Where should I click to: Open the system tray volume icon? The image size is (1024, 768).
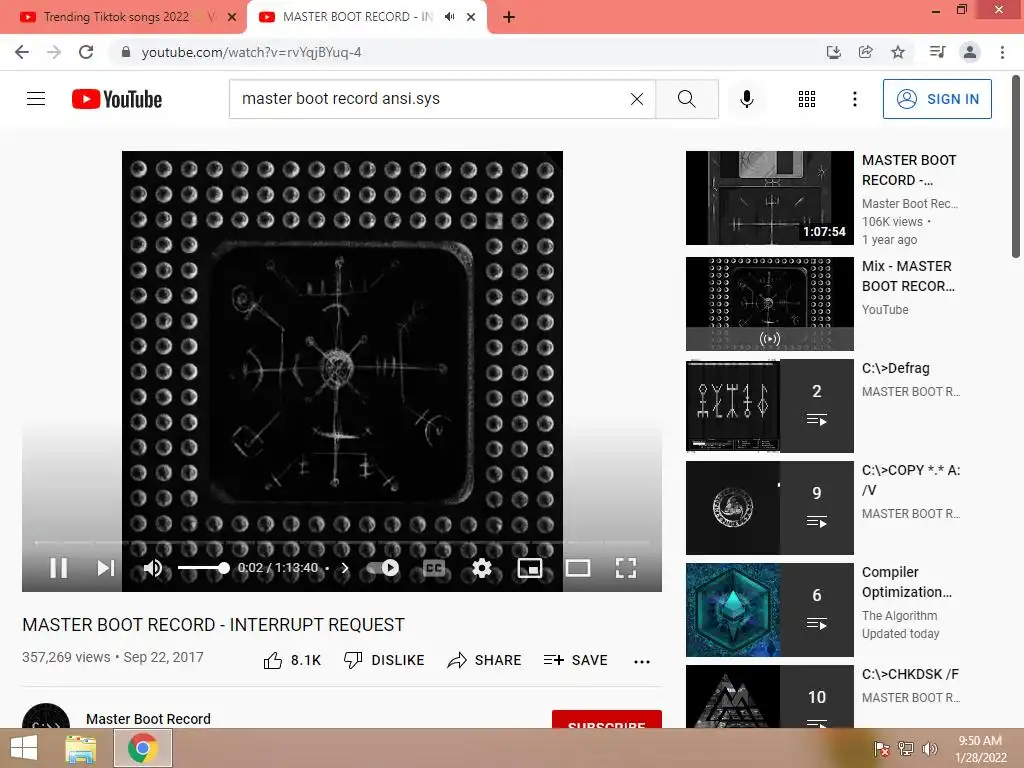(930, 748)
